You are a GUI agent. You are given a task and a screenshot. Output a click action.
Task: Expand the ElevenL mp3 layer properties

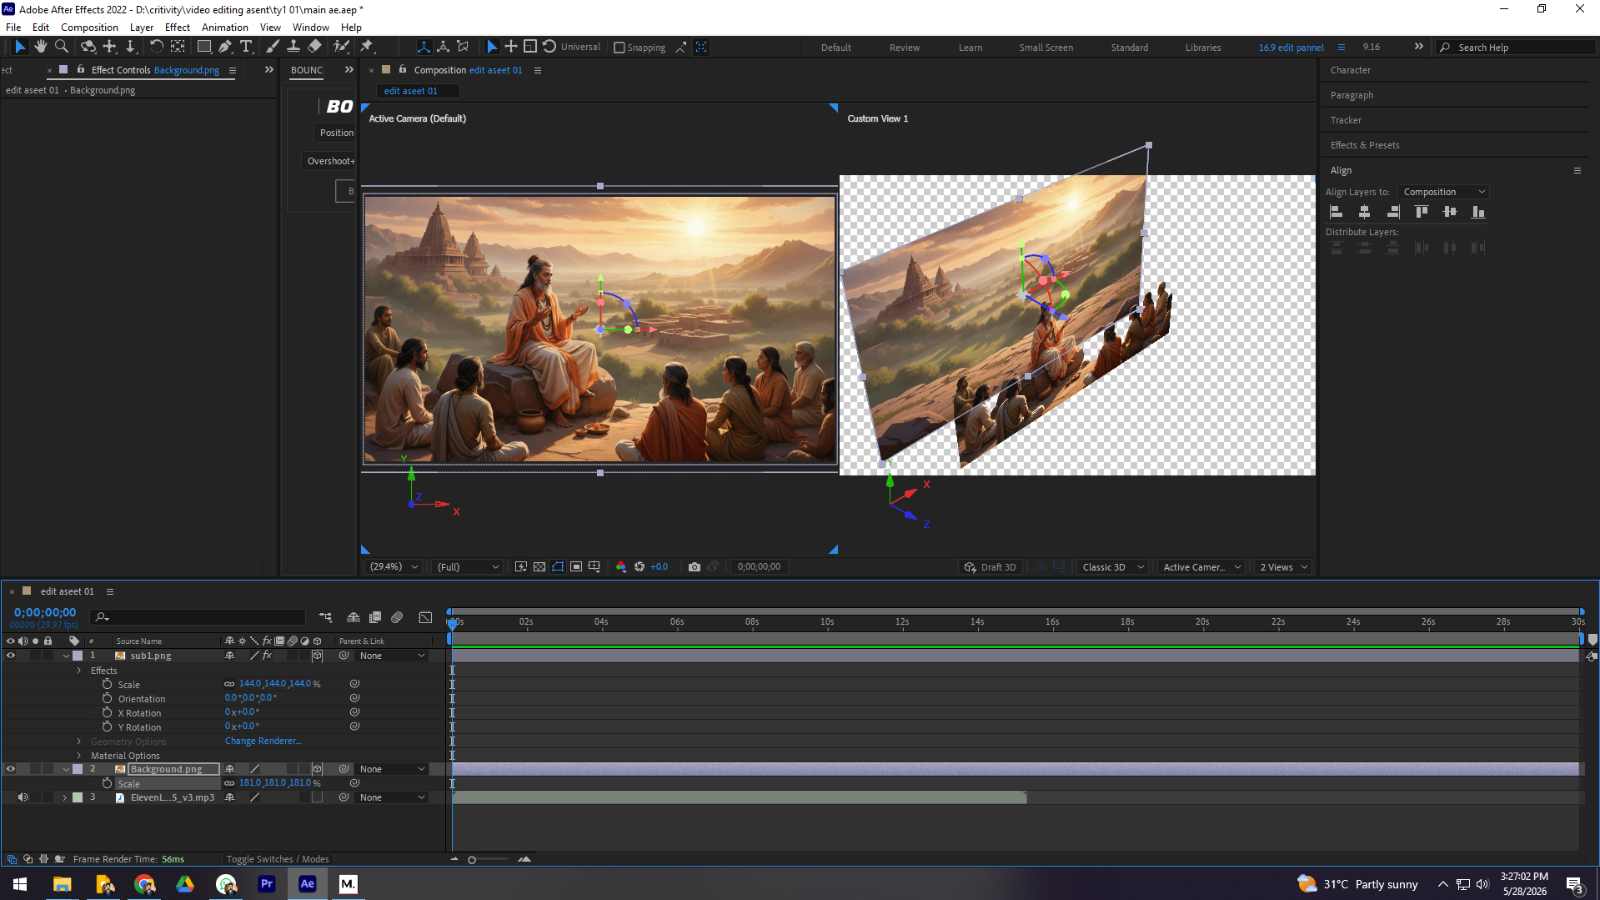pyautogui.click(x=65, y=798)
